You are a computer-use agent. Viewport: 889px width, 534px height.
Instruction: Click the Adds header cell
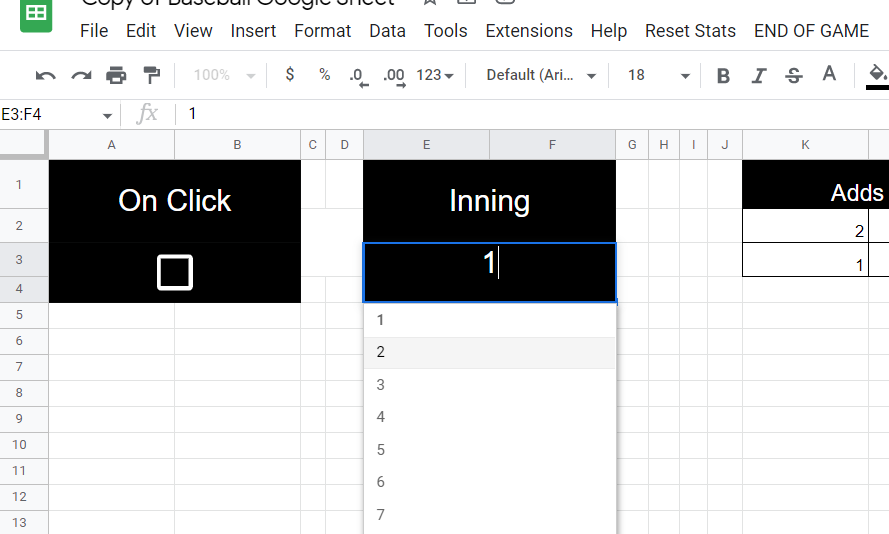(x=816, y=185)
